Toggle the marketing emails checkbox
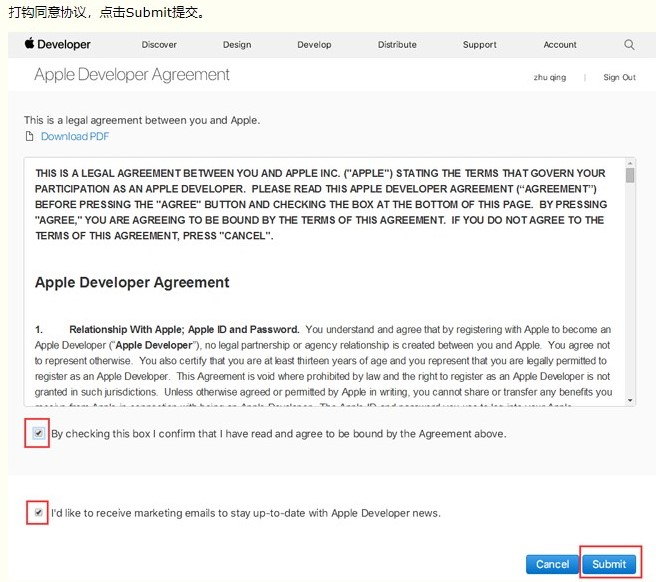The width and height of the screenshot is (656, 582). pyautogui.click(x=38, y=512)
